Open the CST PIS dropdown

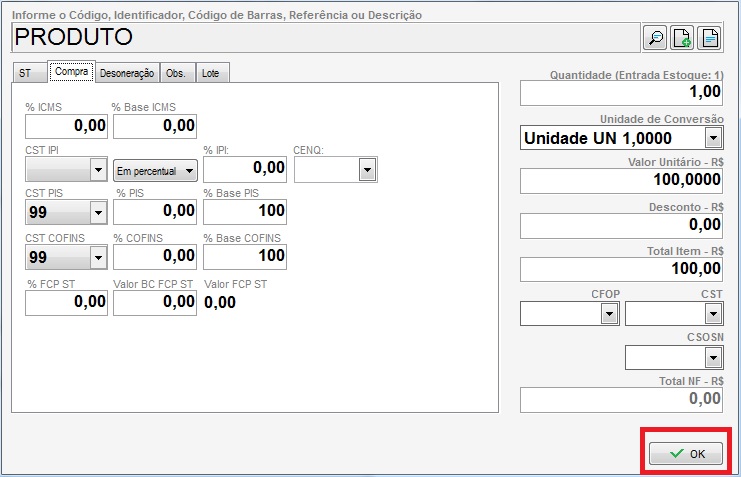(x=98, y=212)
